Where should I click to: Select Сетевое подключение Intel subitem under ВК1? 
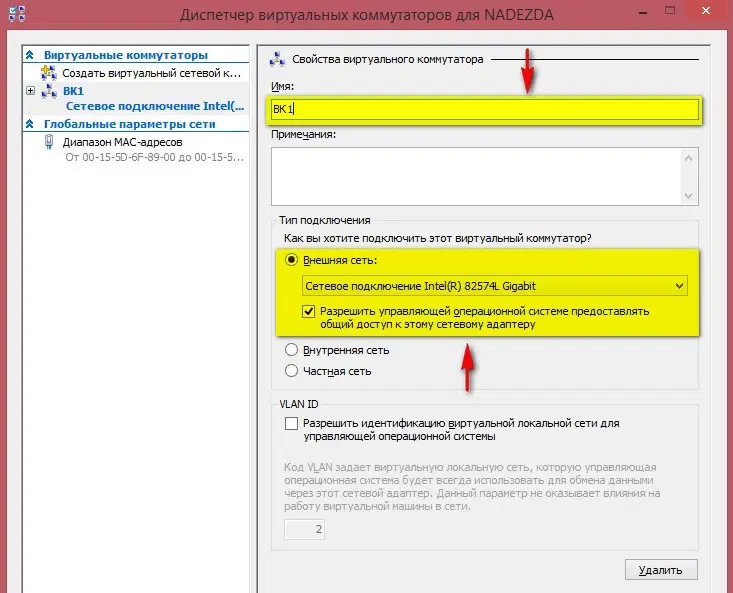coord(155,106)
